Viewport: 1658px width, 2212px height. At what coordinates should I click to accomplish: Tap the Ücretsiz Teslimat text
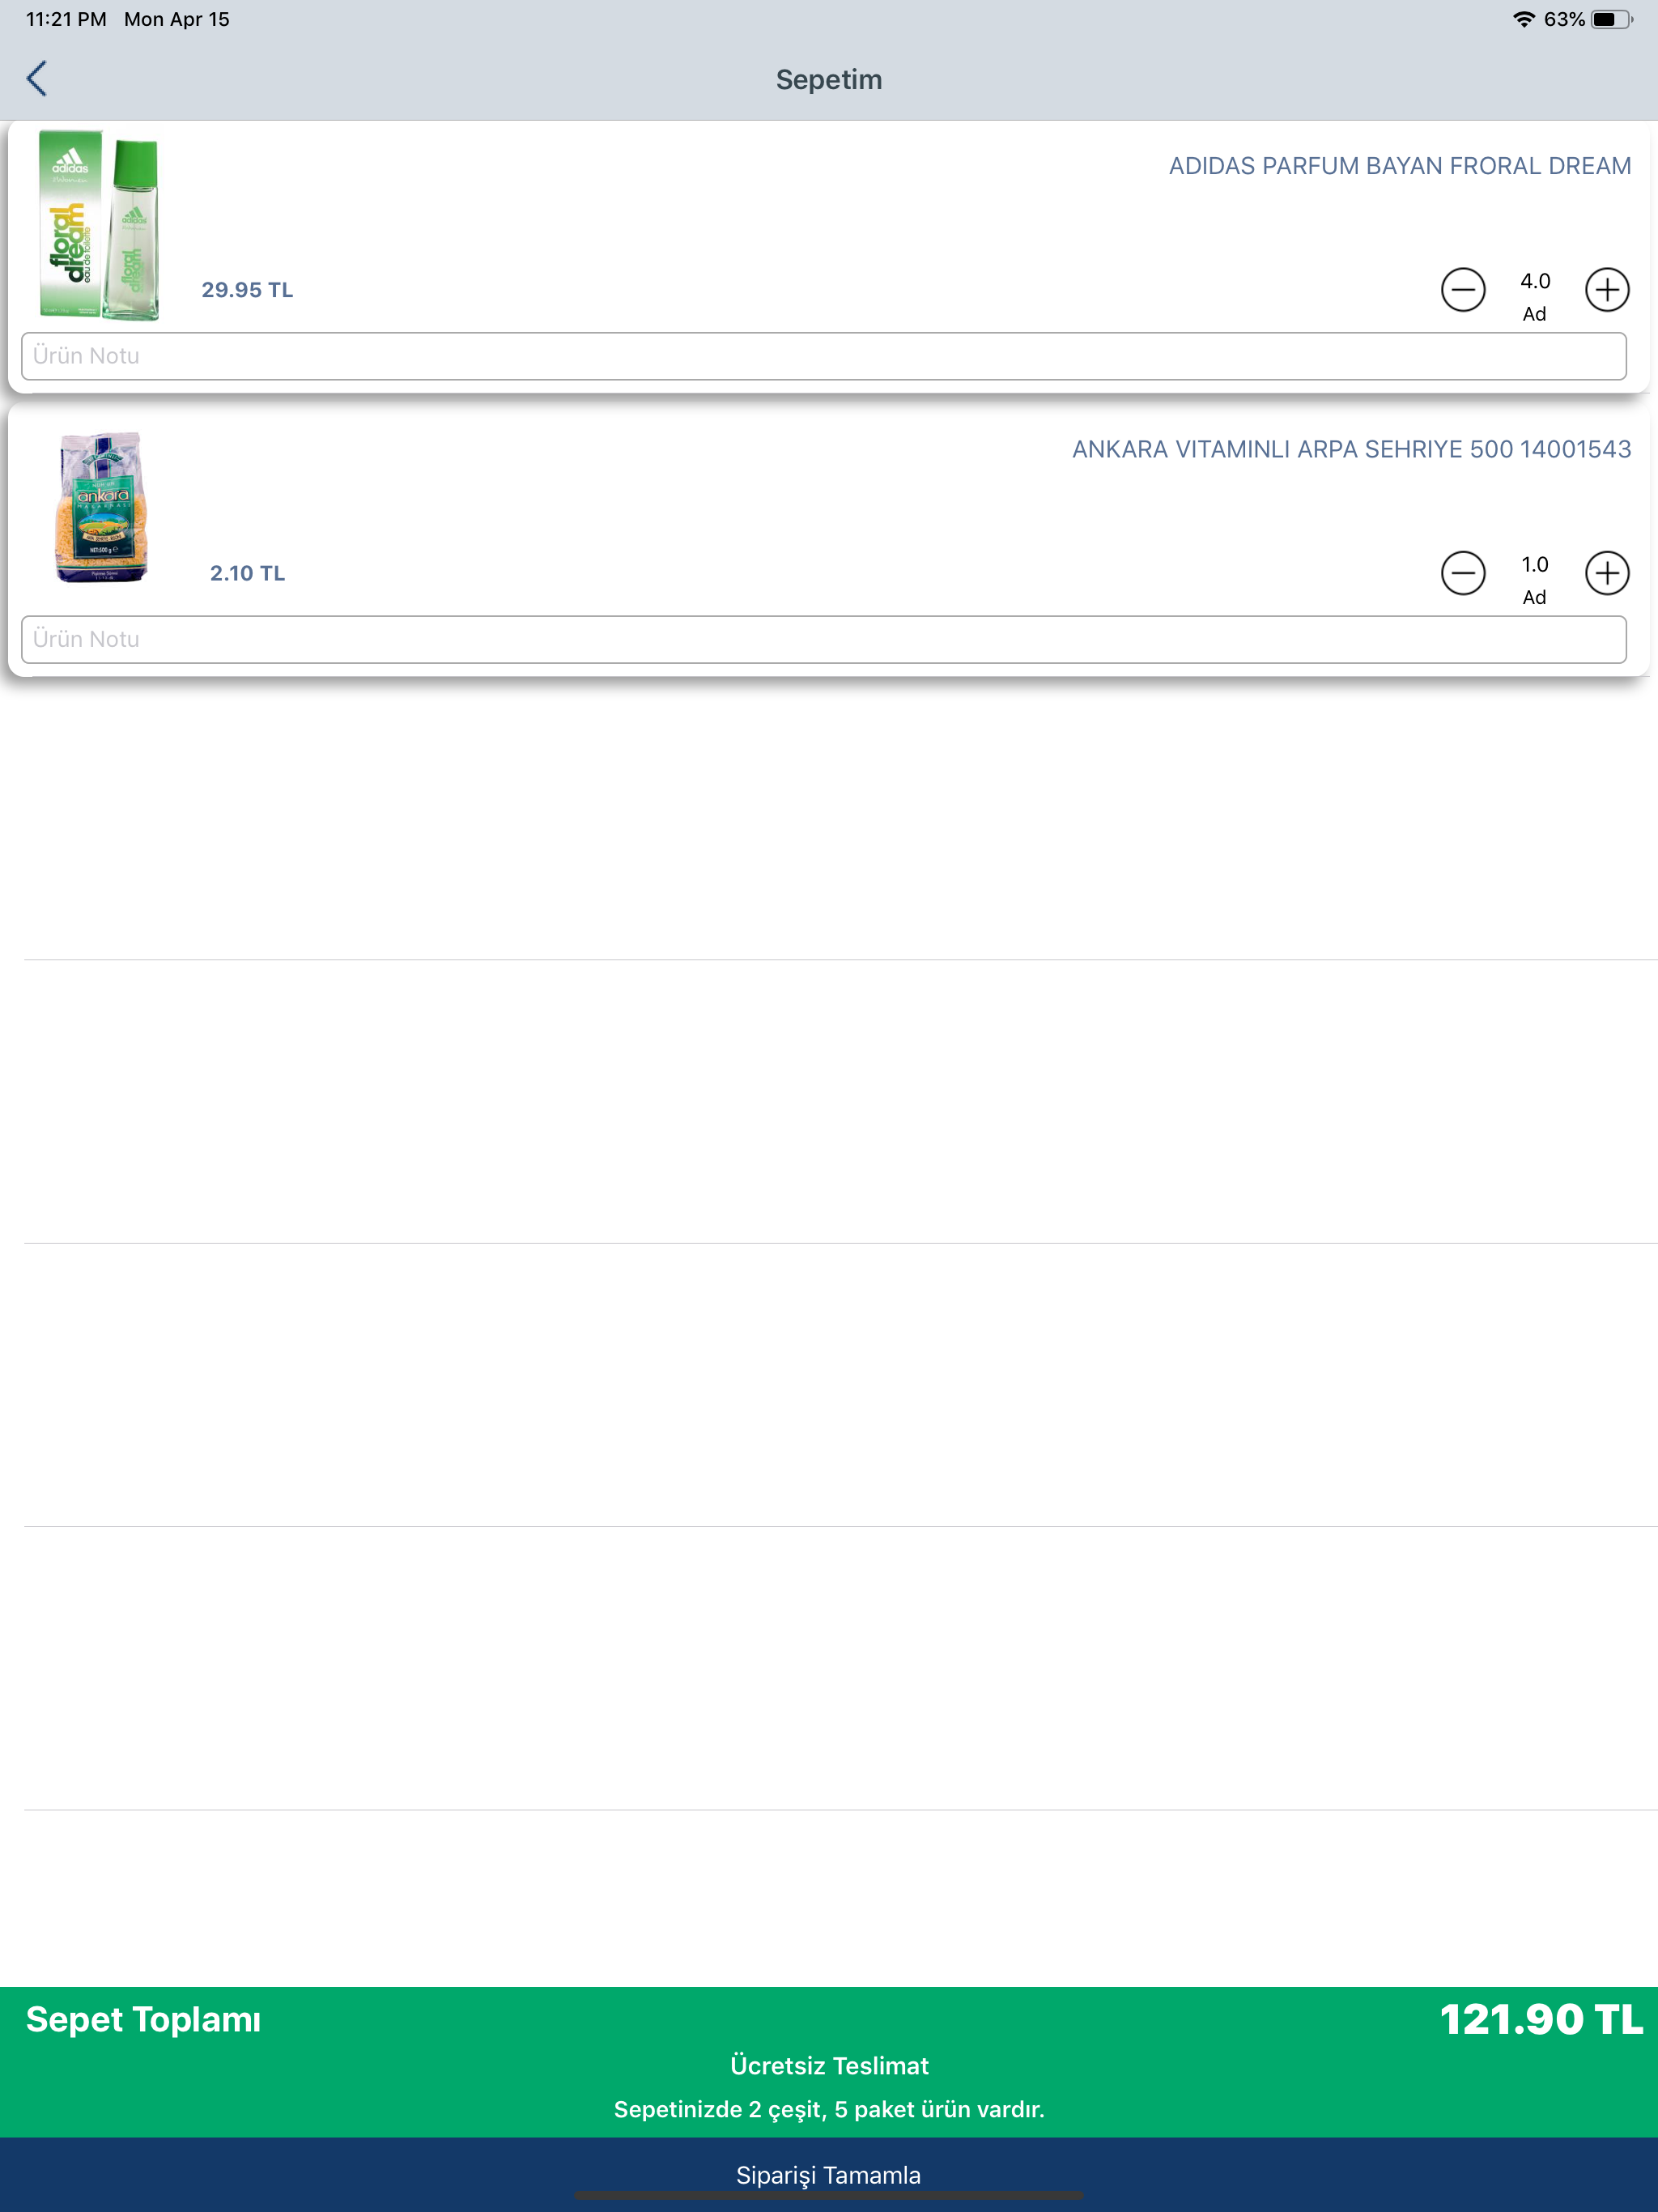click(829, 2065)
